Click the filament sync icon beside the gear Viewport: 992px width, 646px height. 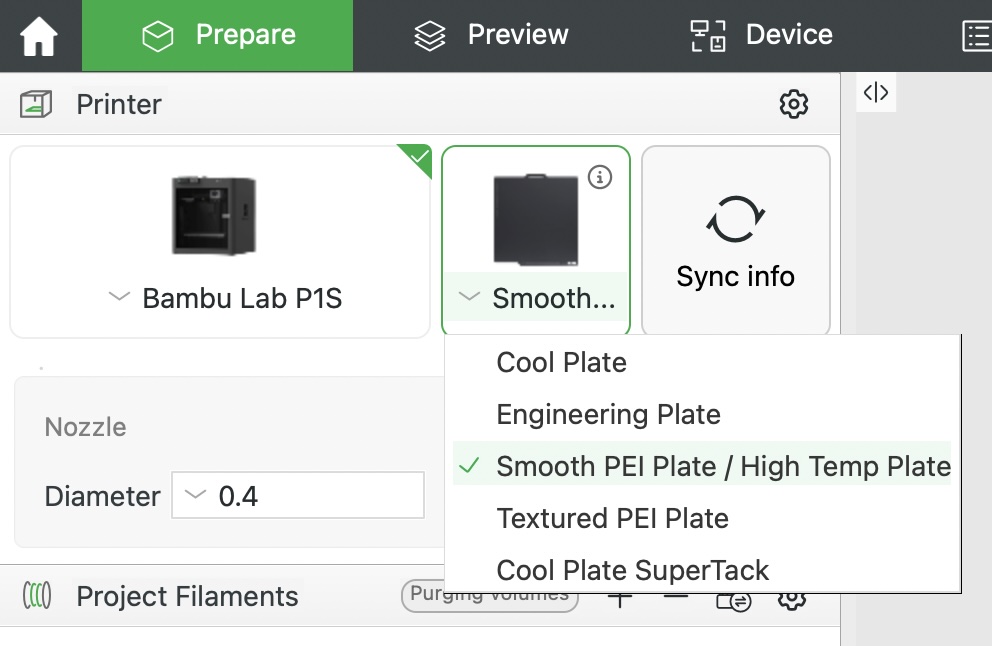[x=734, y=601]
